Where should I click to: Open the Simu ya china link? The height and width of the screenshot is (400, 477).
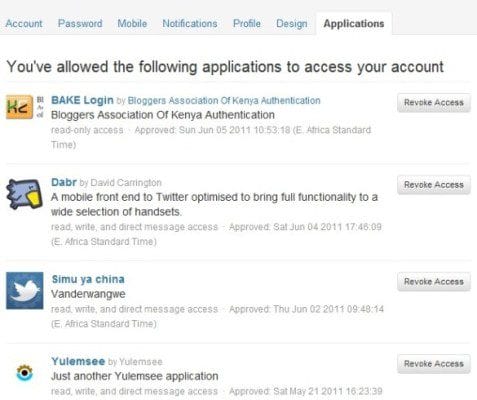point(88,279)
